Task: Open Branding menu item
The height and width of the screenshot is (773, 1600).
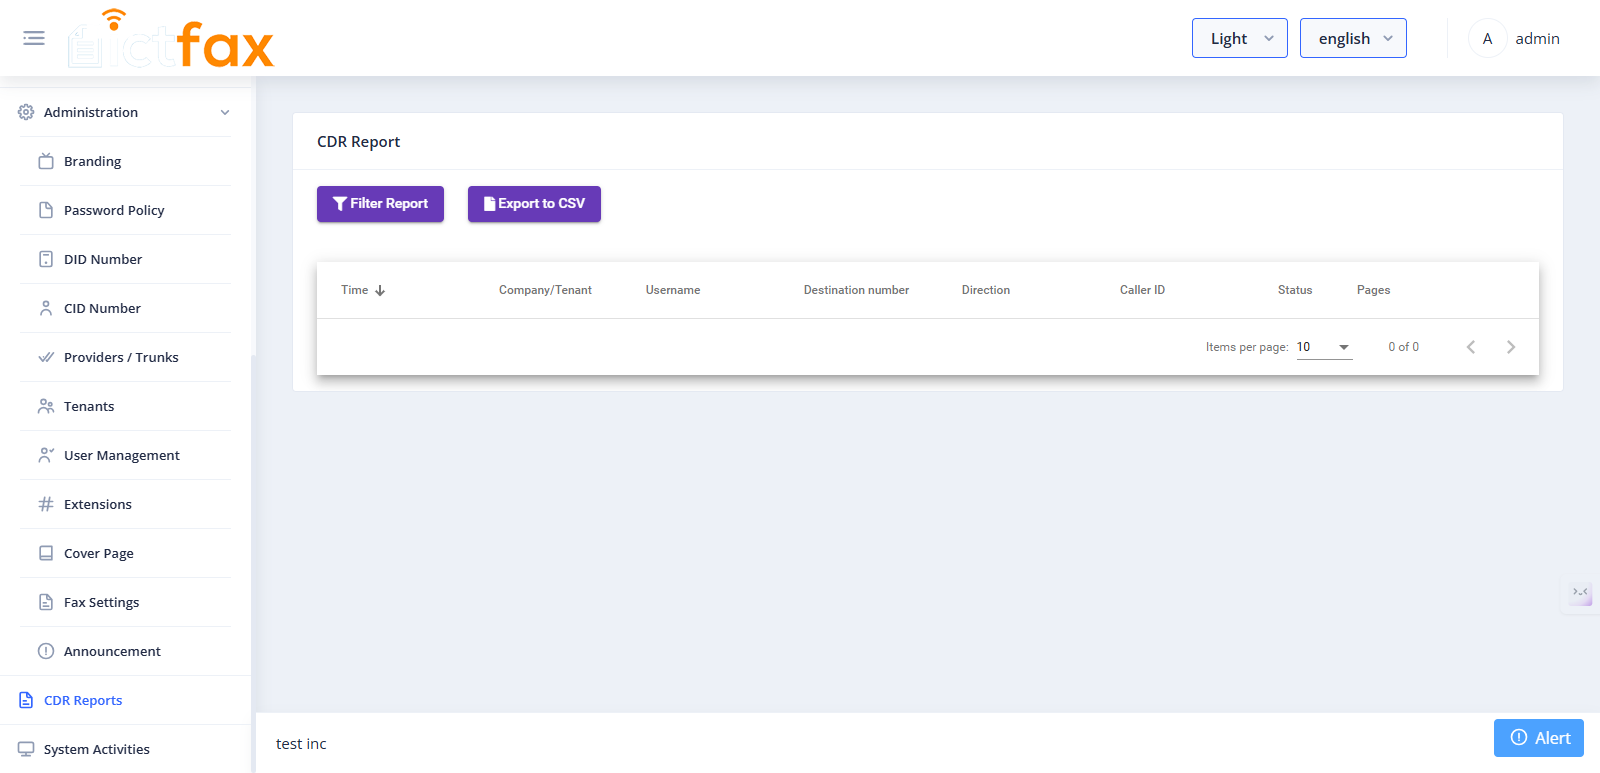Action: pyautogui.click(x=125, y=161)
